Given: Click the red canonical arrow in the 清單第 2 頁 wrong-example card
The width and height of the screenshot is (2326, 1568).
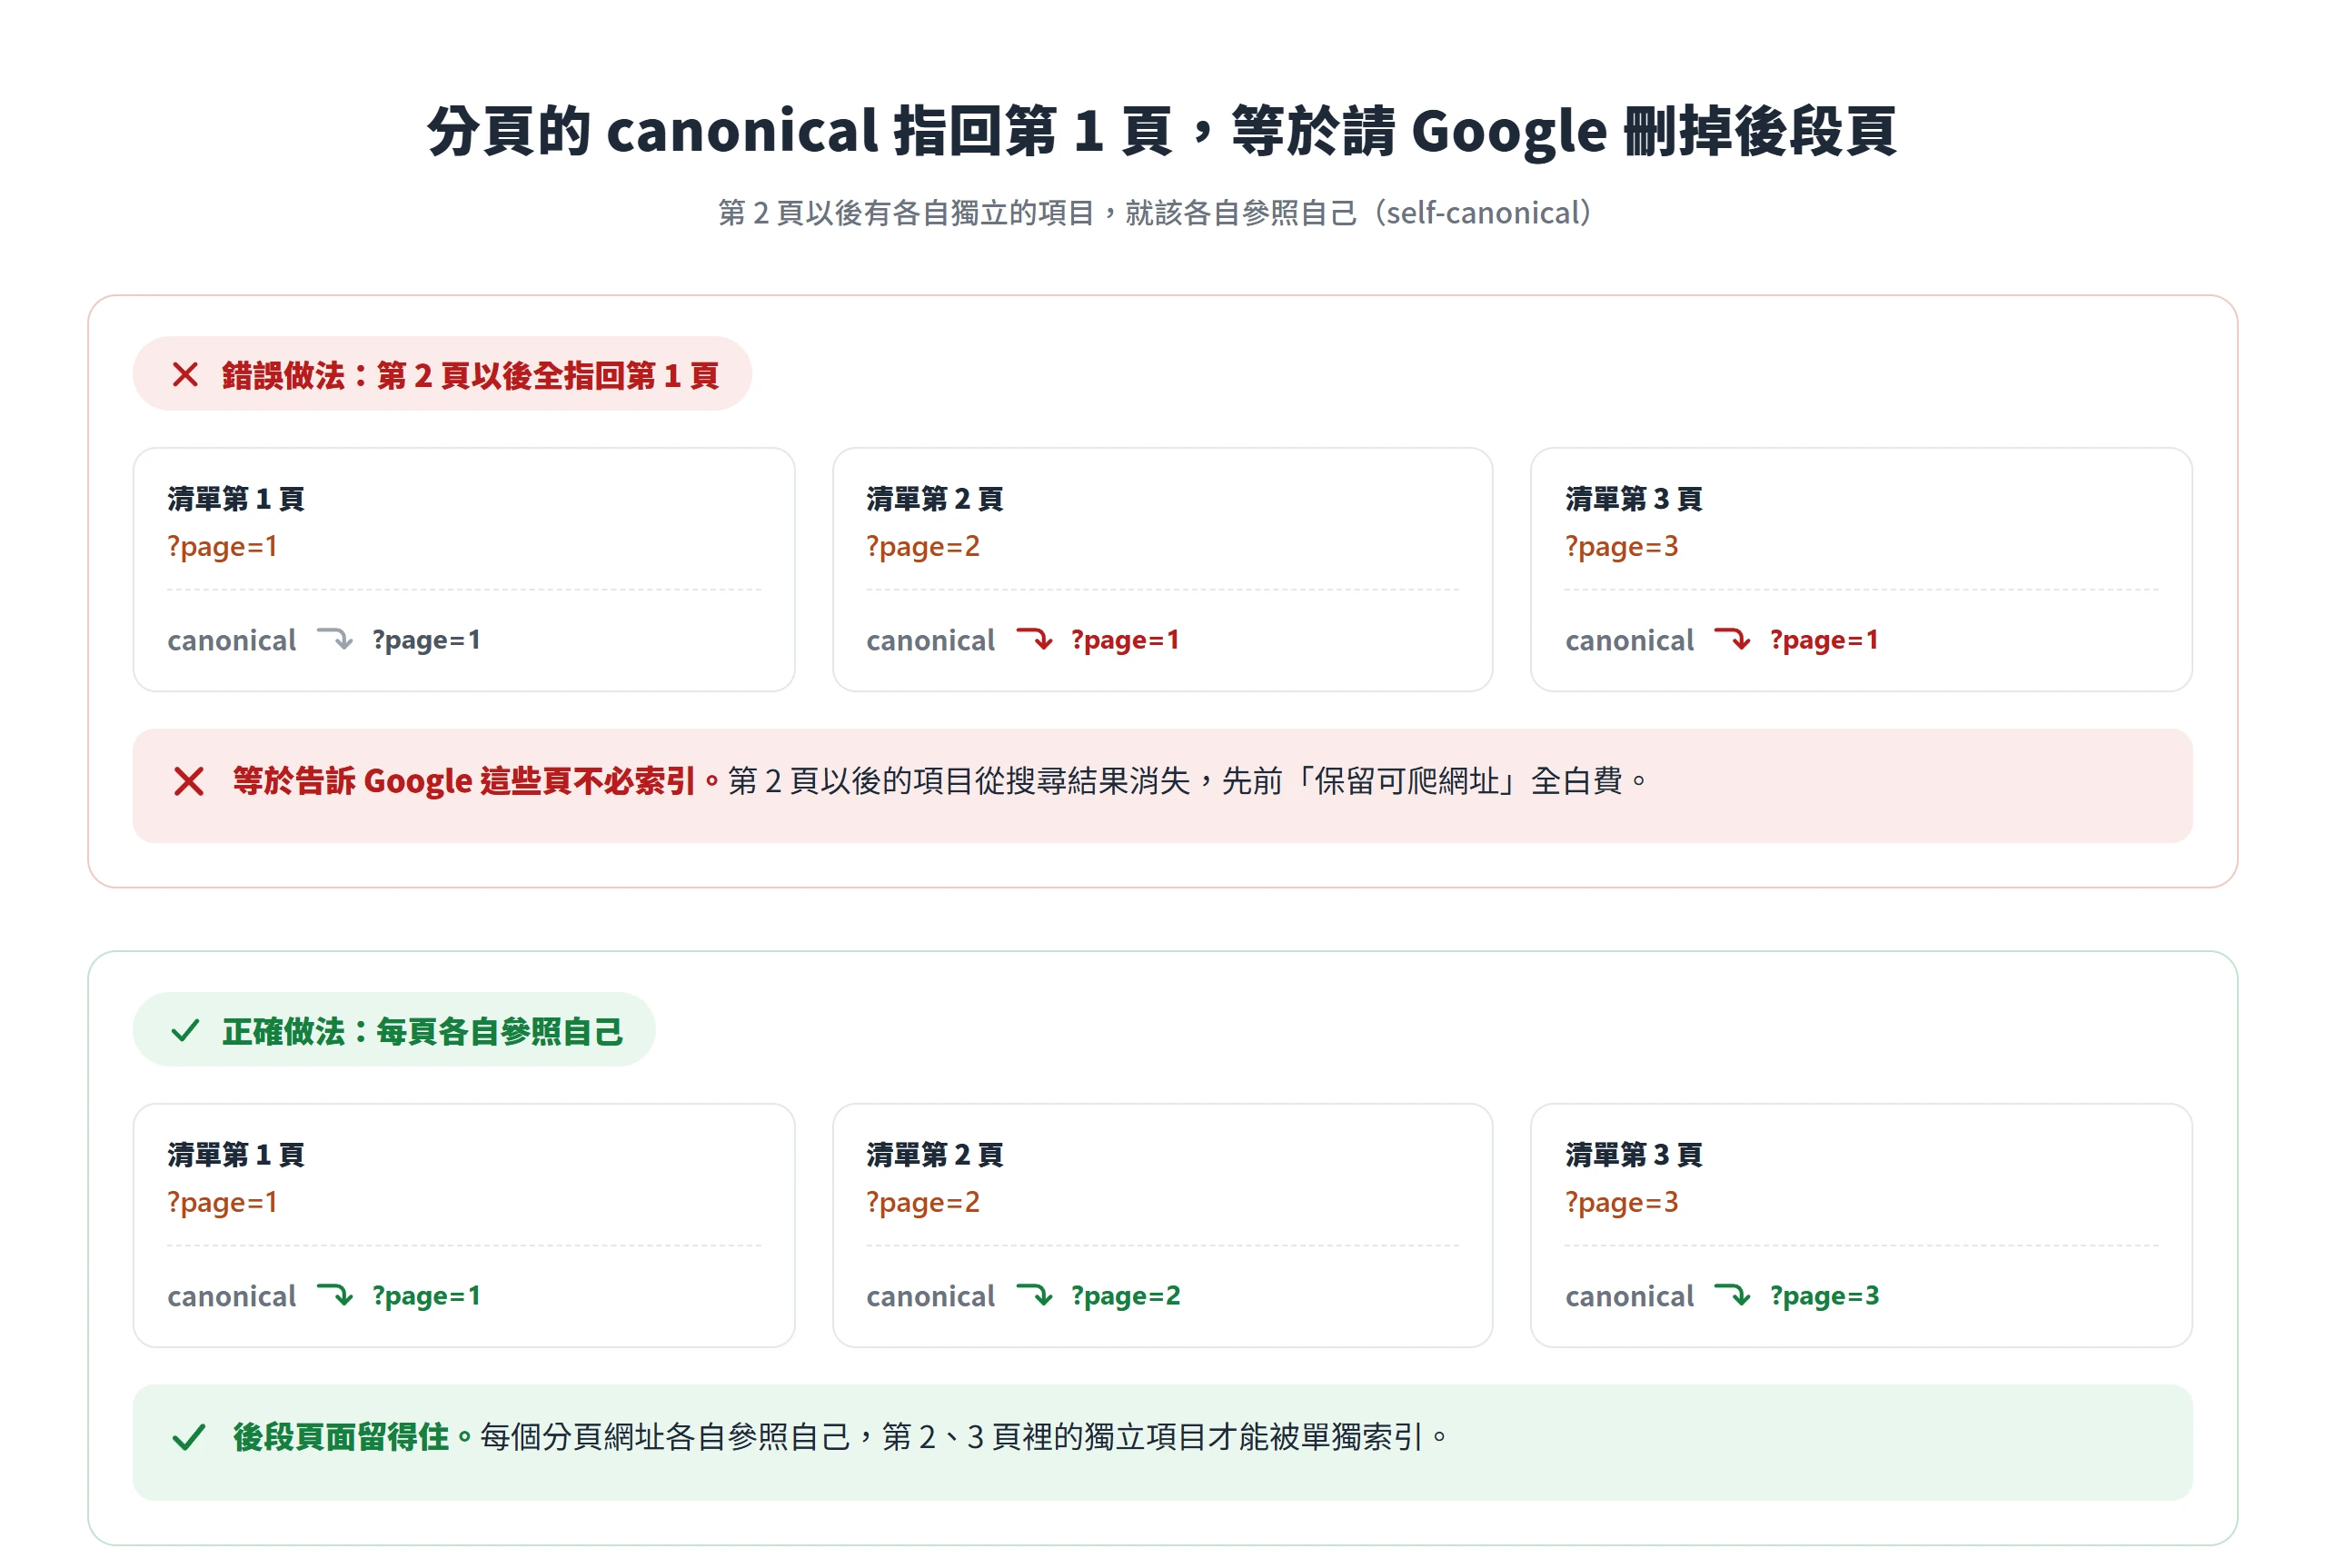Looking at the screenshot, I should coord(1034,638).
